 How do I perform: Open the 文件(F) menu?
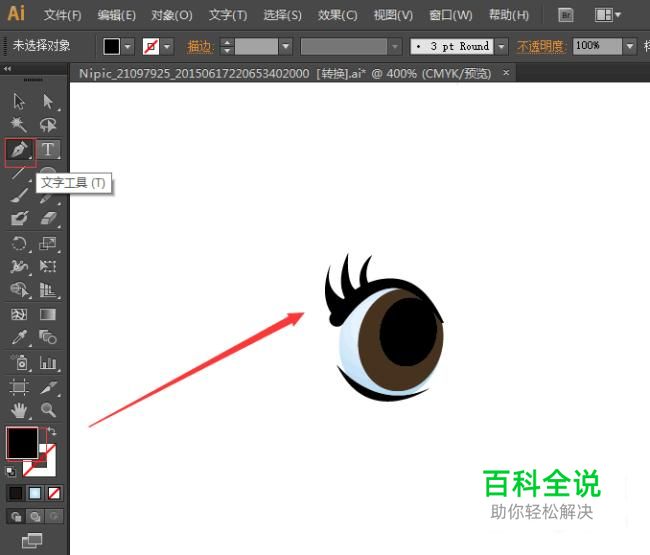point(63,15)
